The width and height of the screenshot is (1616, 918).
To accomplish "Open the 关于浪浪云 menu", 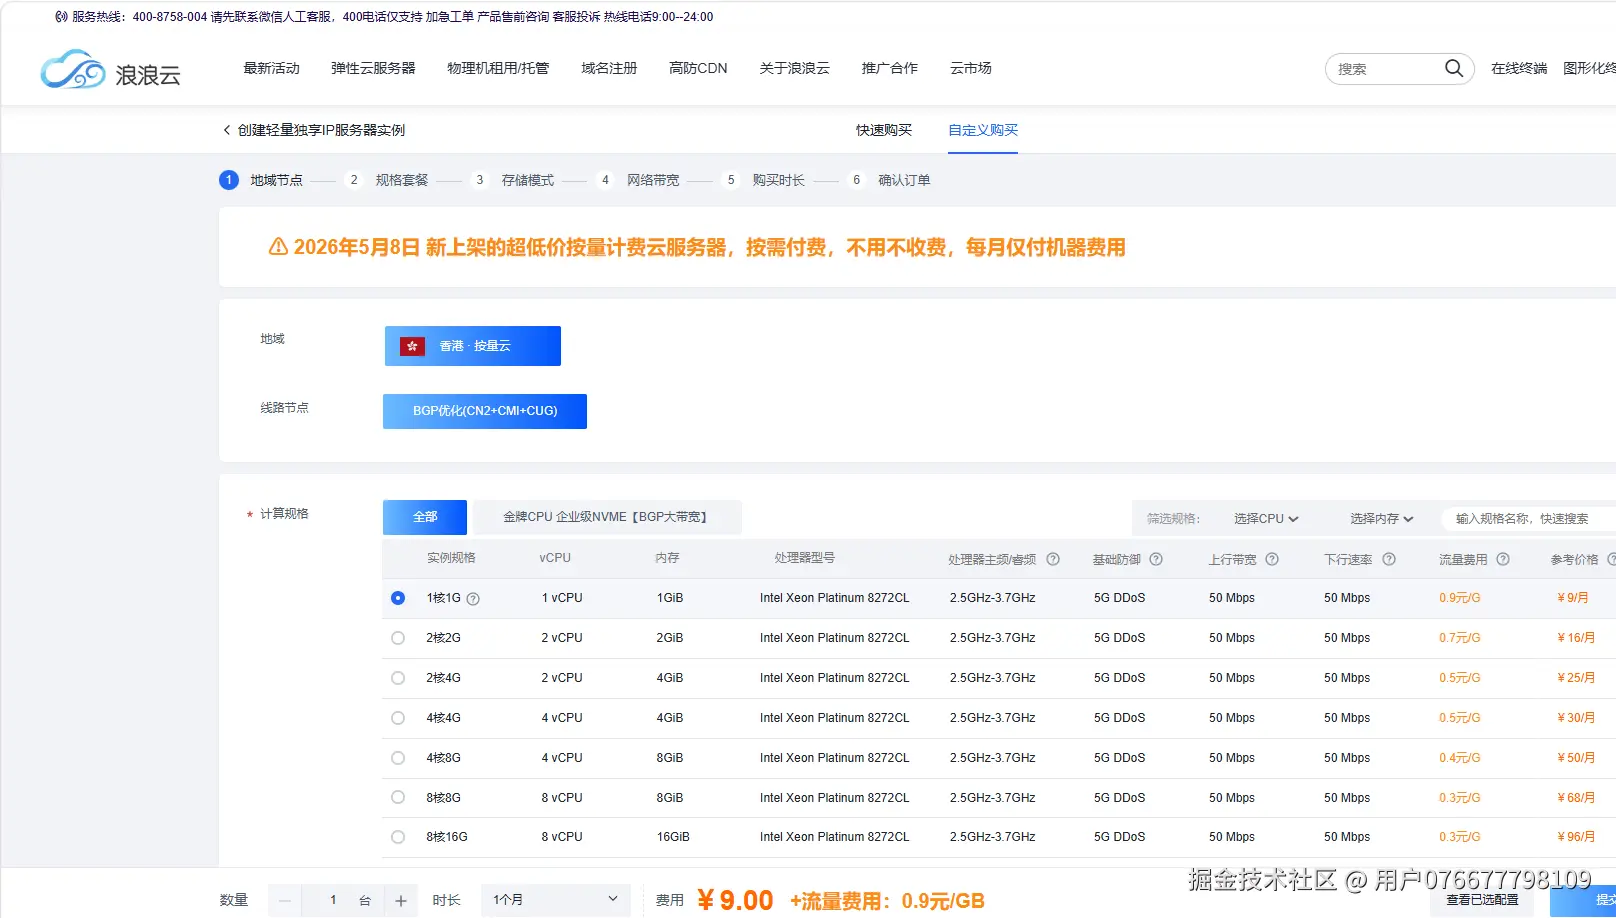I will tap(795, 68).
